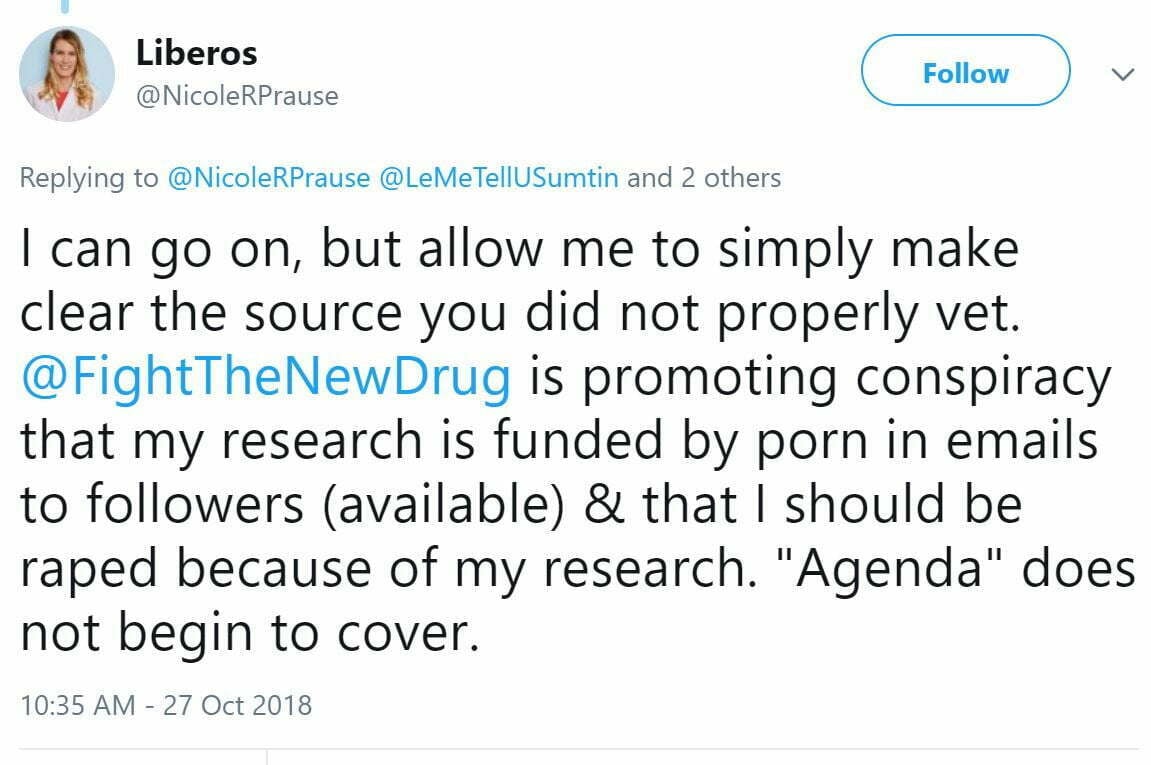
Task: Click the "Replying to" label text
Action: coord(88,178)
